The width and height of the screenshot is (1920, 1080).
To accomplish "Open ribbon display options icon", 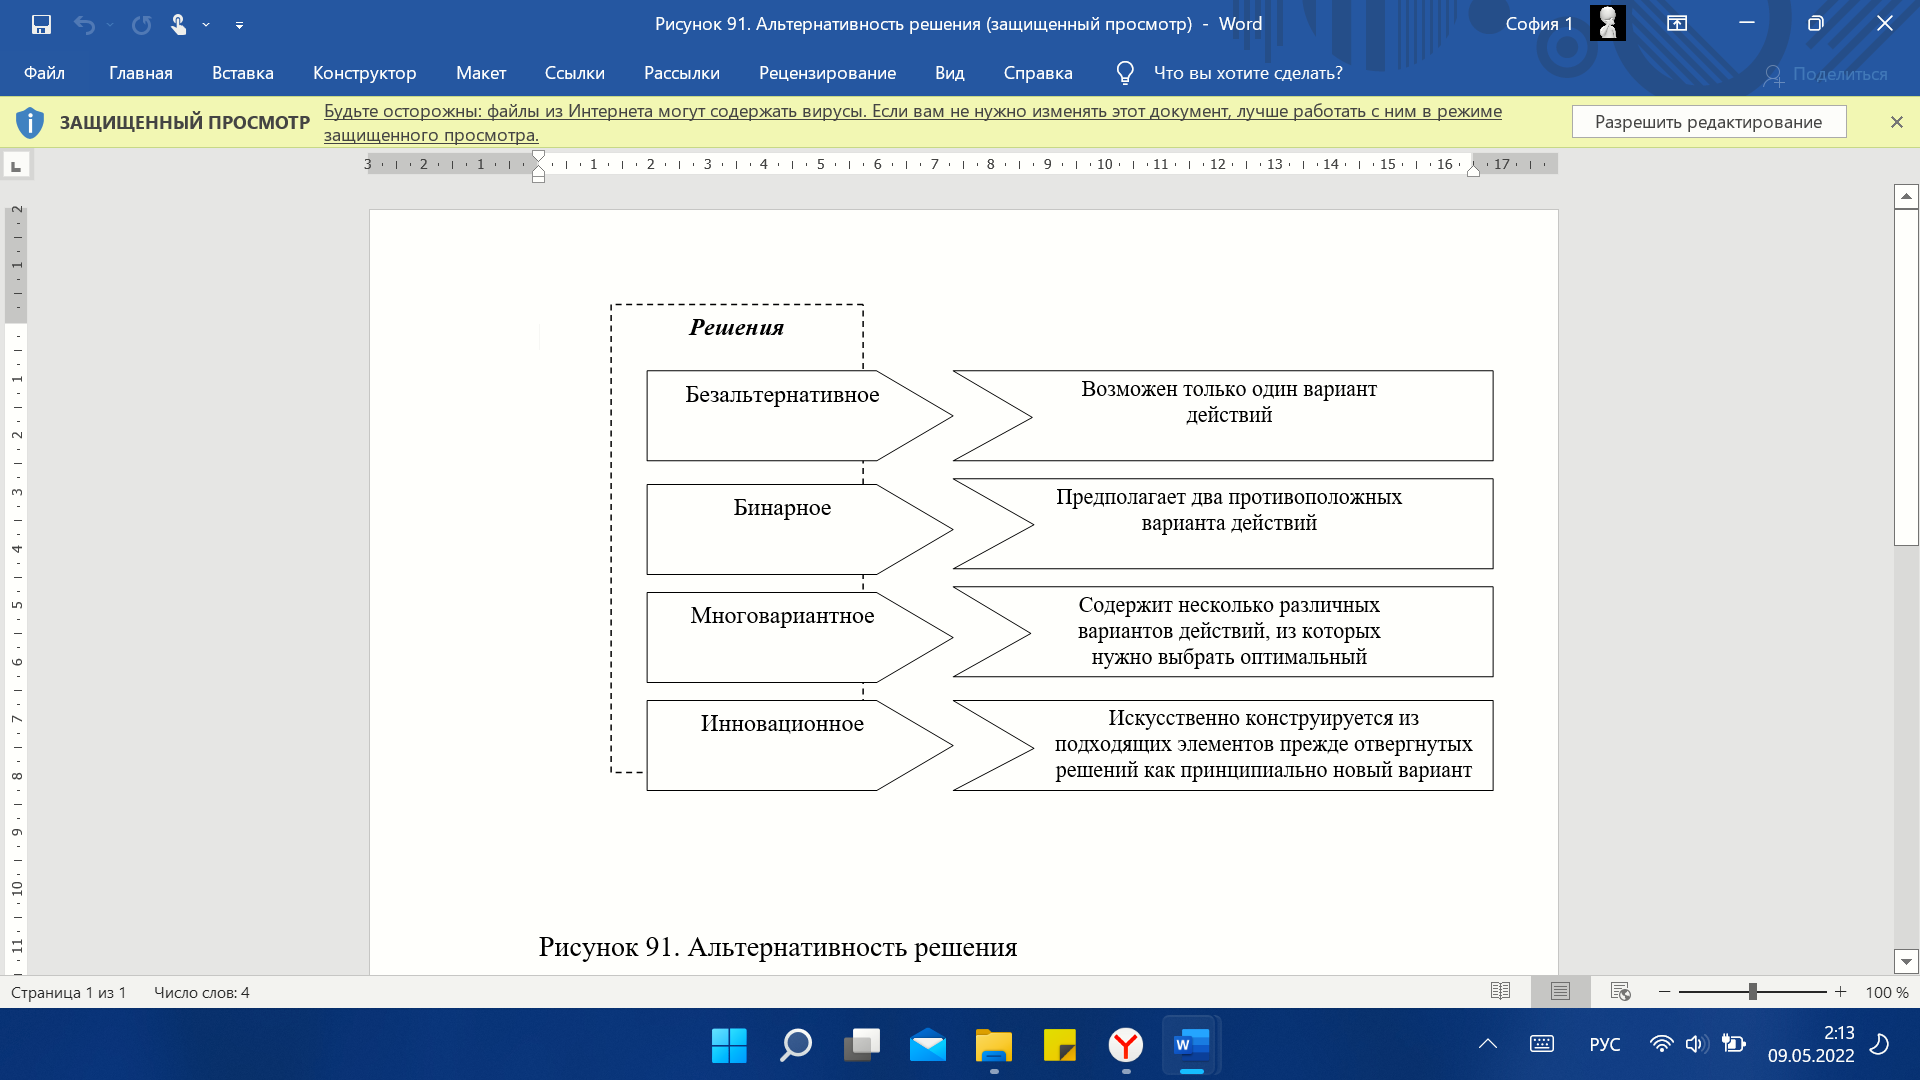I will click(x=1677, y=24).
